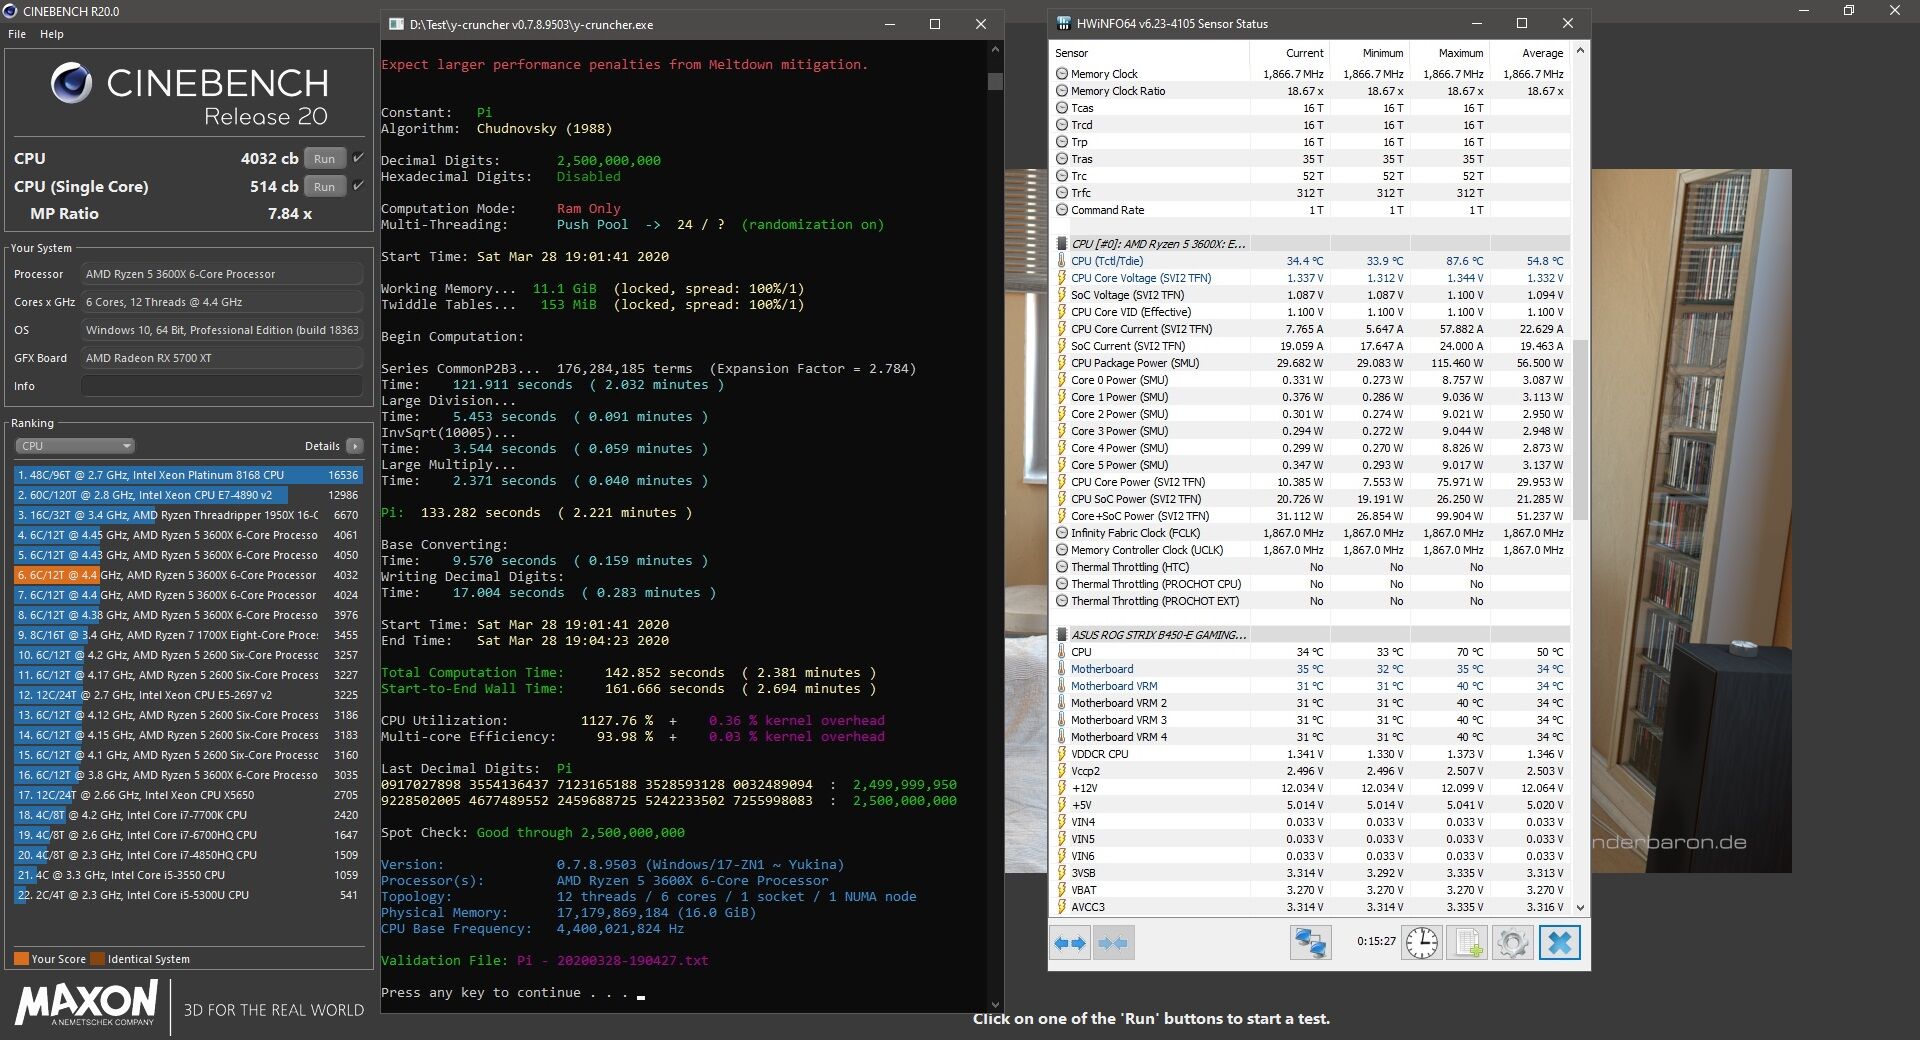Click the VDDCR CPU voltage icon
This screenshot has height=1040, width=1920.
click(x=1062, y=754)
